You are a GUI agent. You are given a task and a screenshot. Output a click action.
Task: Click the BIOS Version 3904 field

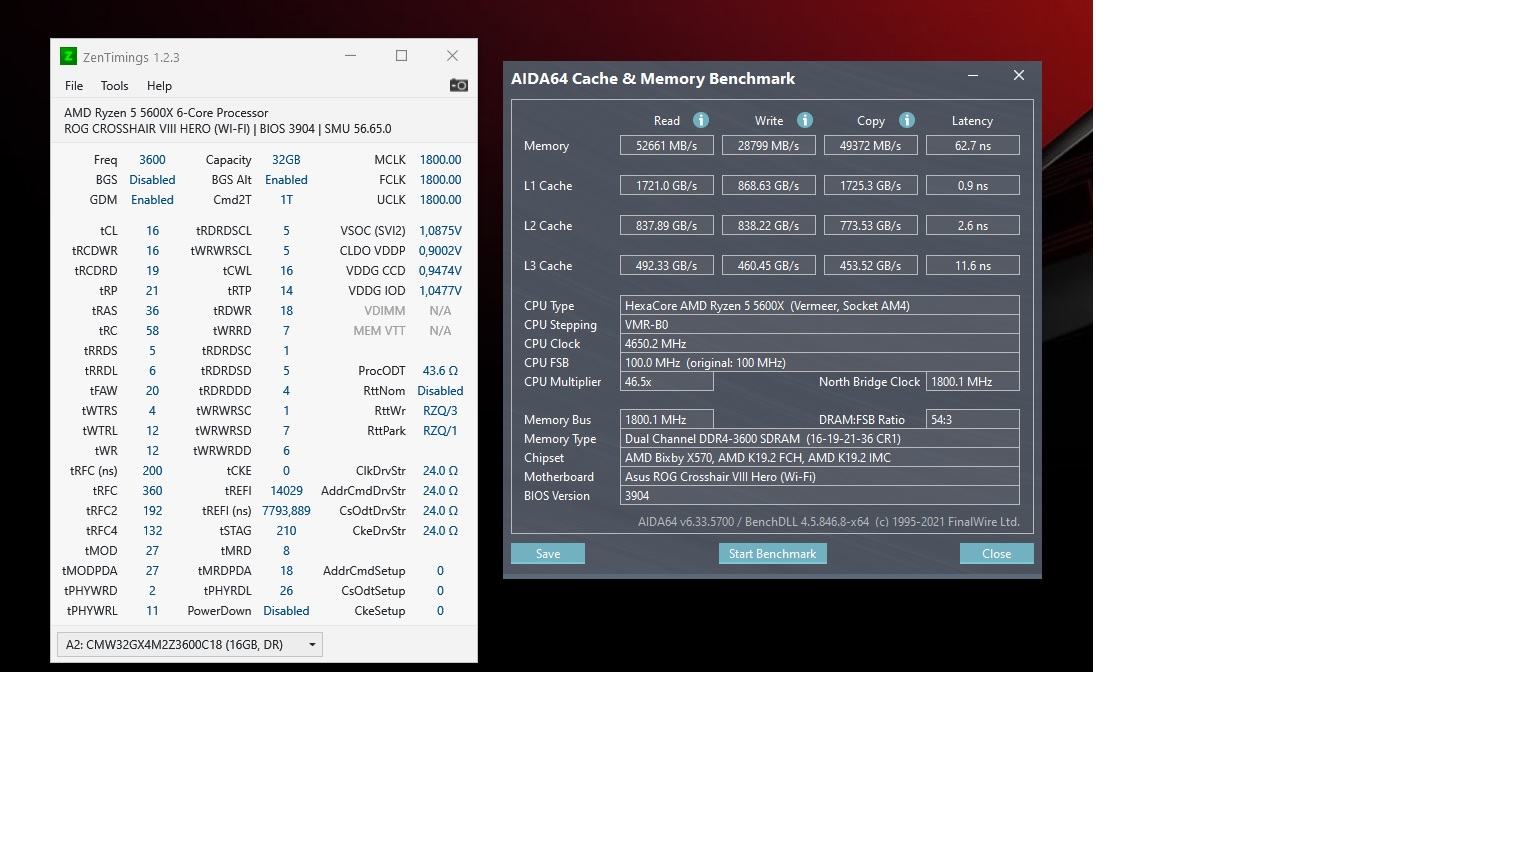click(819, 496)
